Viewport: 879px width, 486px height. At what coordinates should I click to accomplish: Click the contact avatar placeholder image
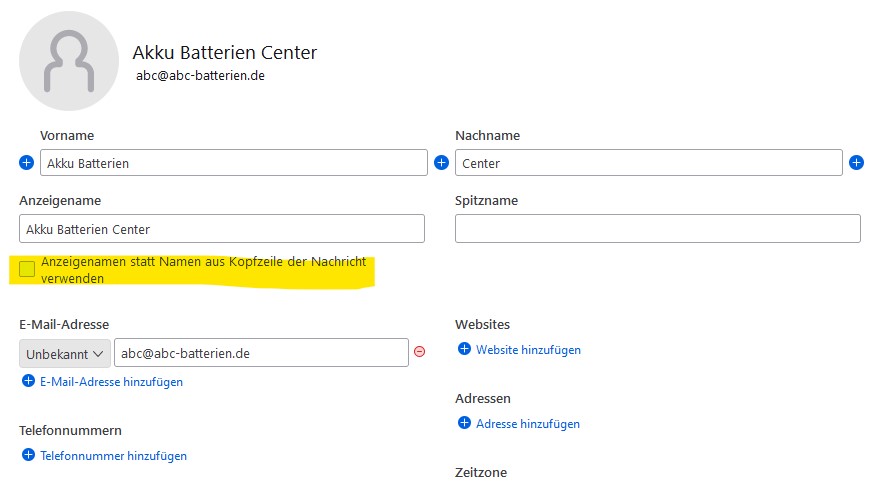click(x=69, y=60)
